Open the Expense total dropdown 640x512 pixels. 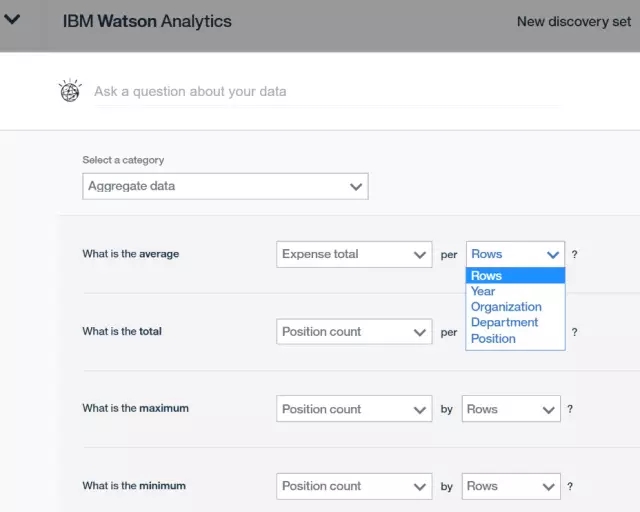354,254
